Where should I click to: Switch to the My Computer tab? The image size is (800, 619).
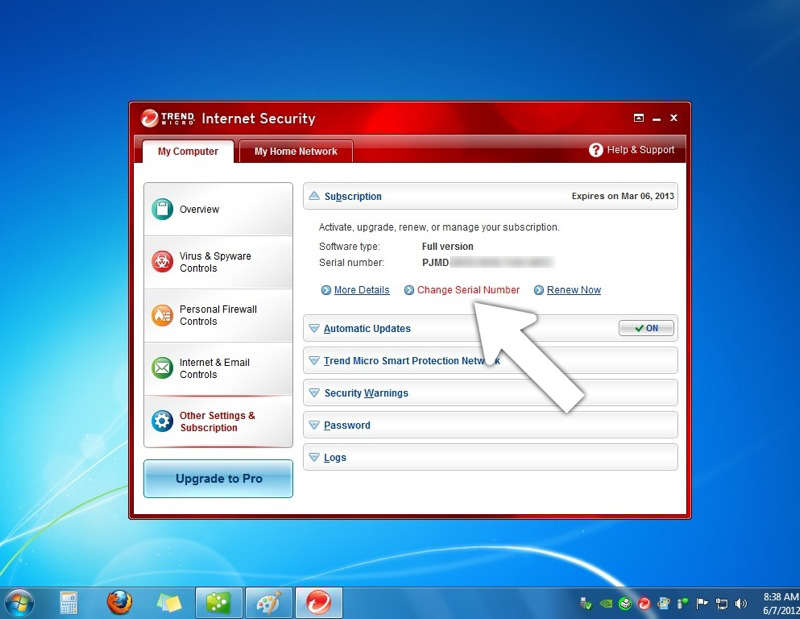[x=188, y=152]
